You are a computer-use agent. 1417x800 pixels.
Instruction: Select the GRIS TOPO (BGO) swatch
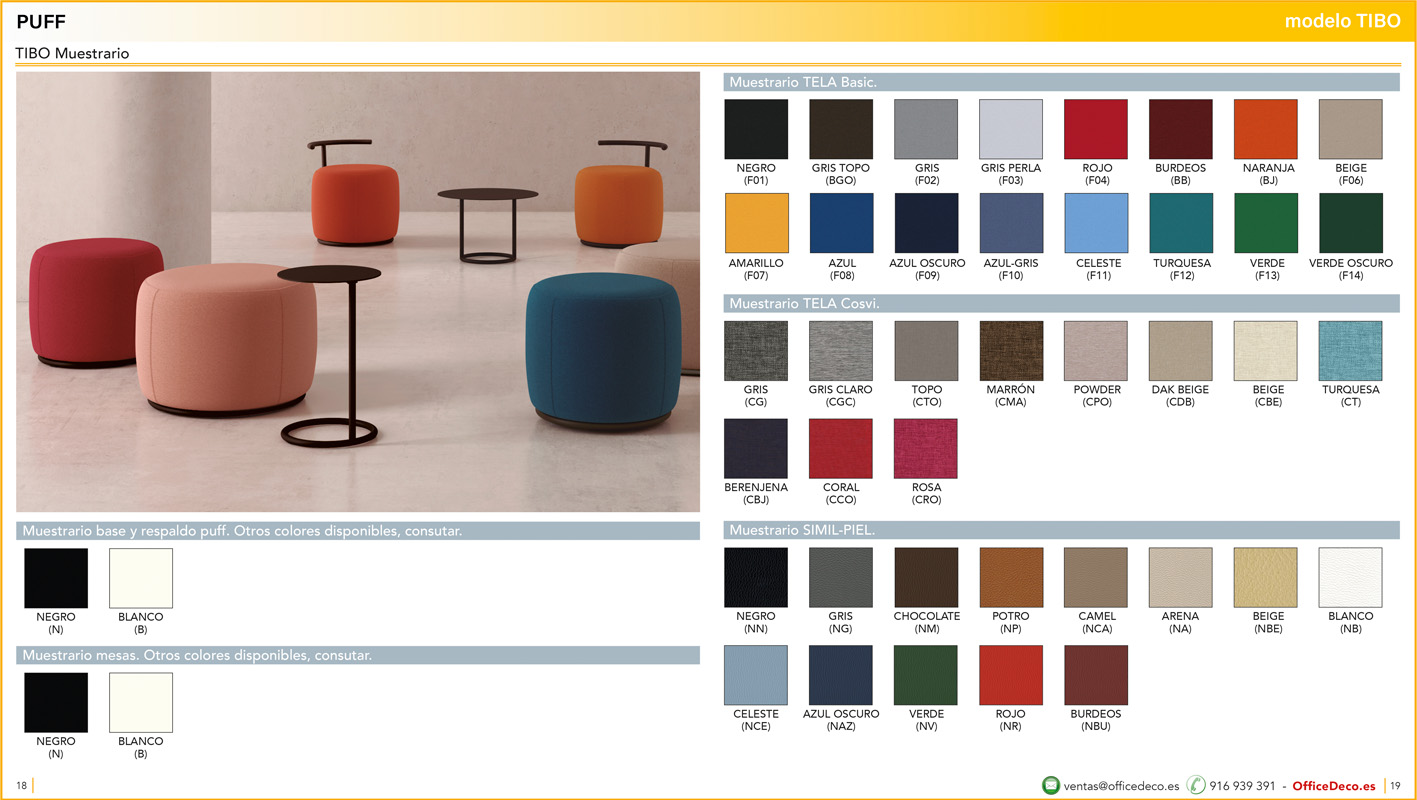point(841,129)
